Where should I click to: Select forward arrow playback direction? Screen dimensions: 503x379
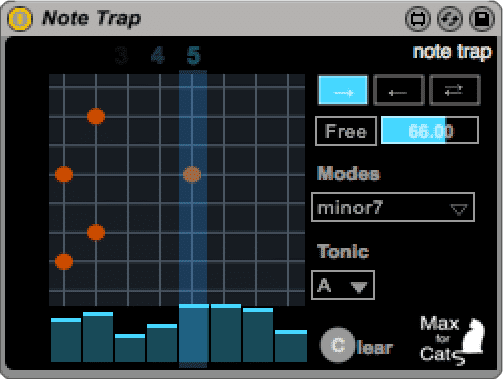point(343,90)
